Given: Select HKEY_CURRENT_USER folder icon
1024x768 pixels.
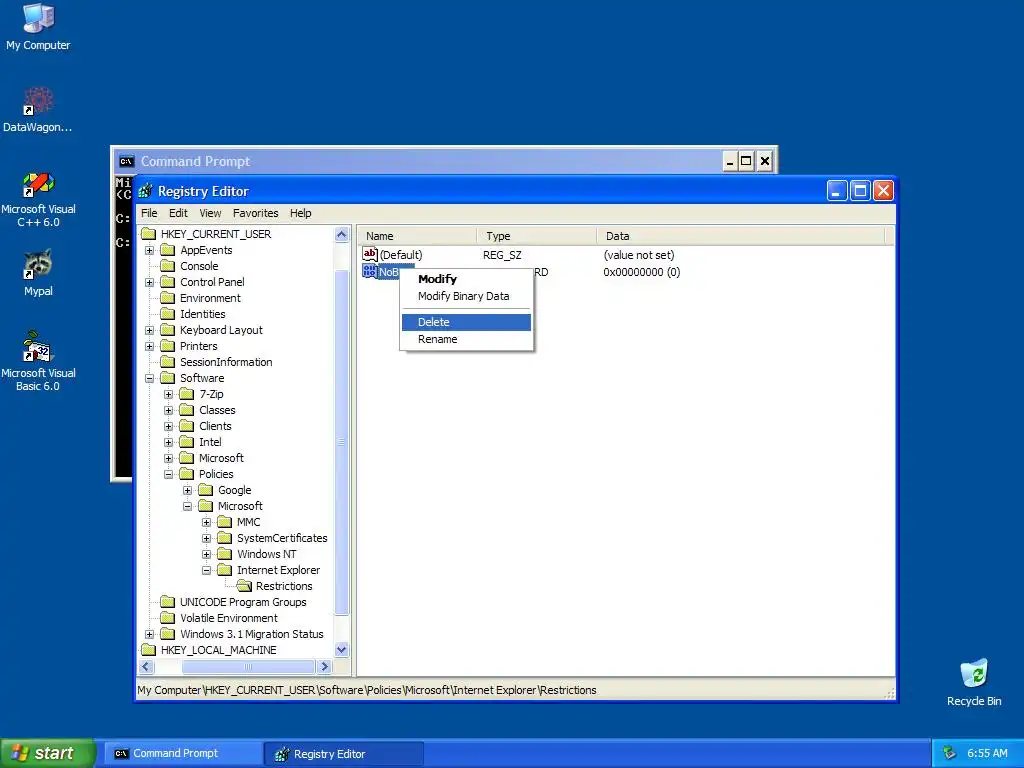Looking at the screenshot, I should [x=148, y=234].
